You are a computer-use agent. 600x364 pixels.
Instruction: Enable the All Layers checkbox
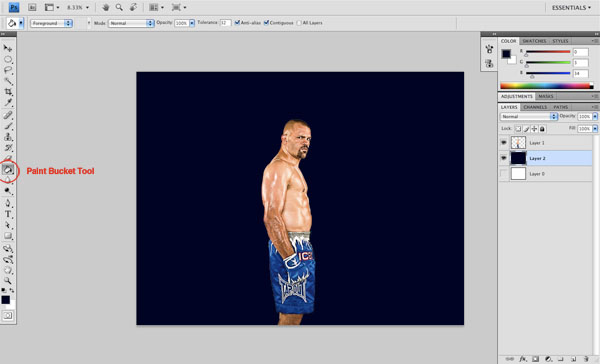(299, 23)
